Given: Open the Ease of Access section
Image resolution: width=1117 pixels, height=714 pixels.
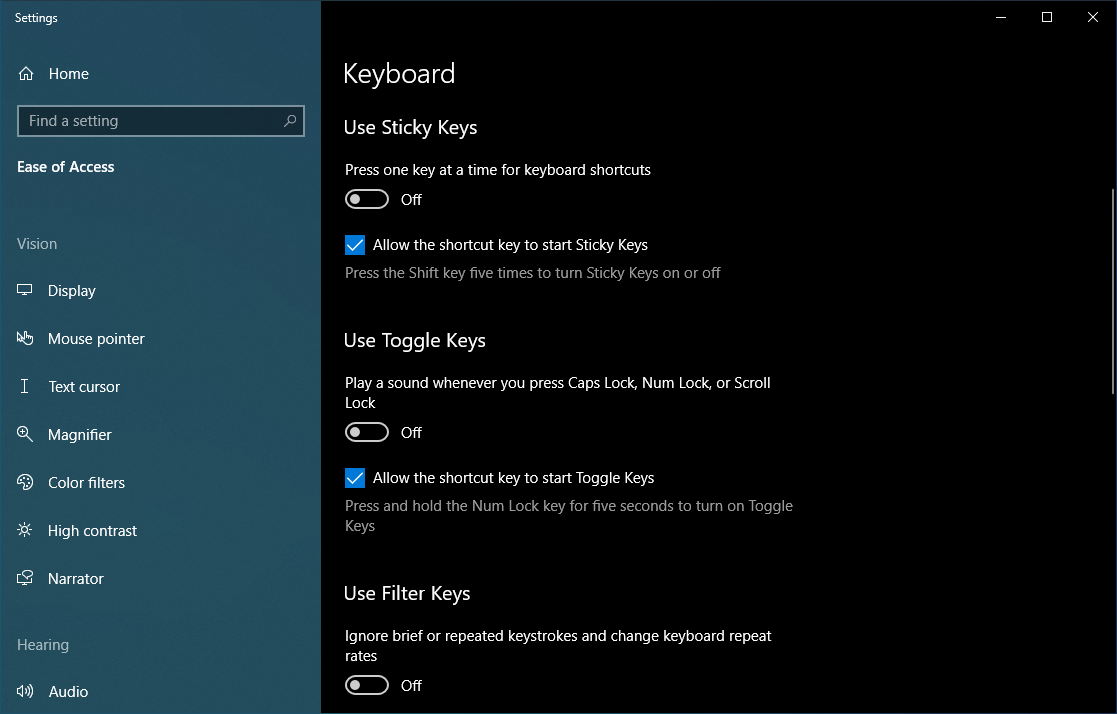Looking at the screenshot, I should pos(65,166).
